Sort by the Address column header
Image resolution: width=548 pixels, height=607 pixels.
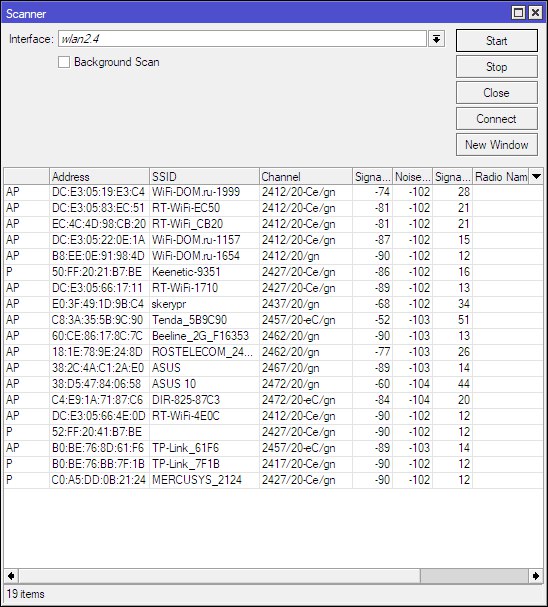(x=99, y=177)
